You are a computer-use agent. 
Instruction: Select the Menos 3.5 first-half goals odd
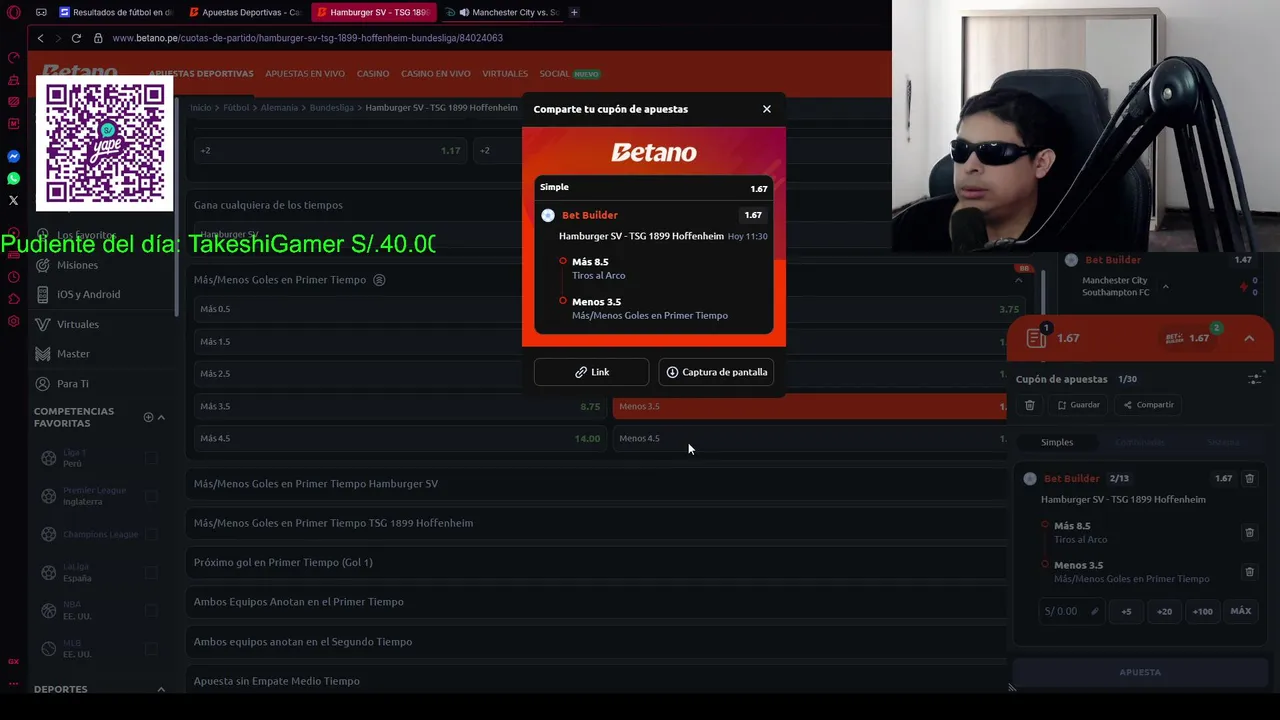point(810,406)
